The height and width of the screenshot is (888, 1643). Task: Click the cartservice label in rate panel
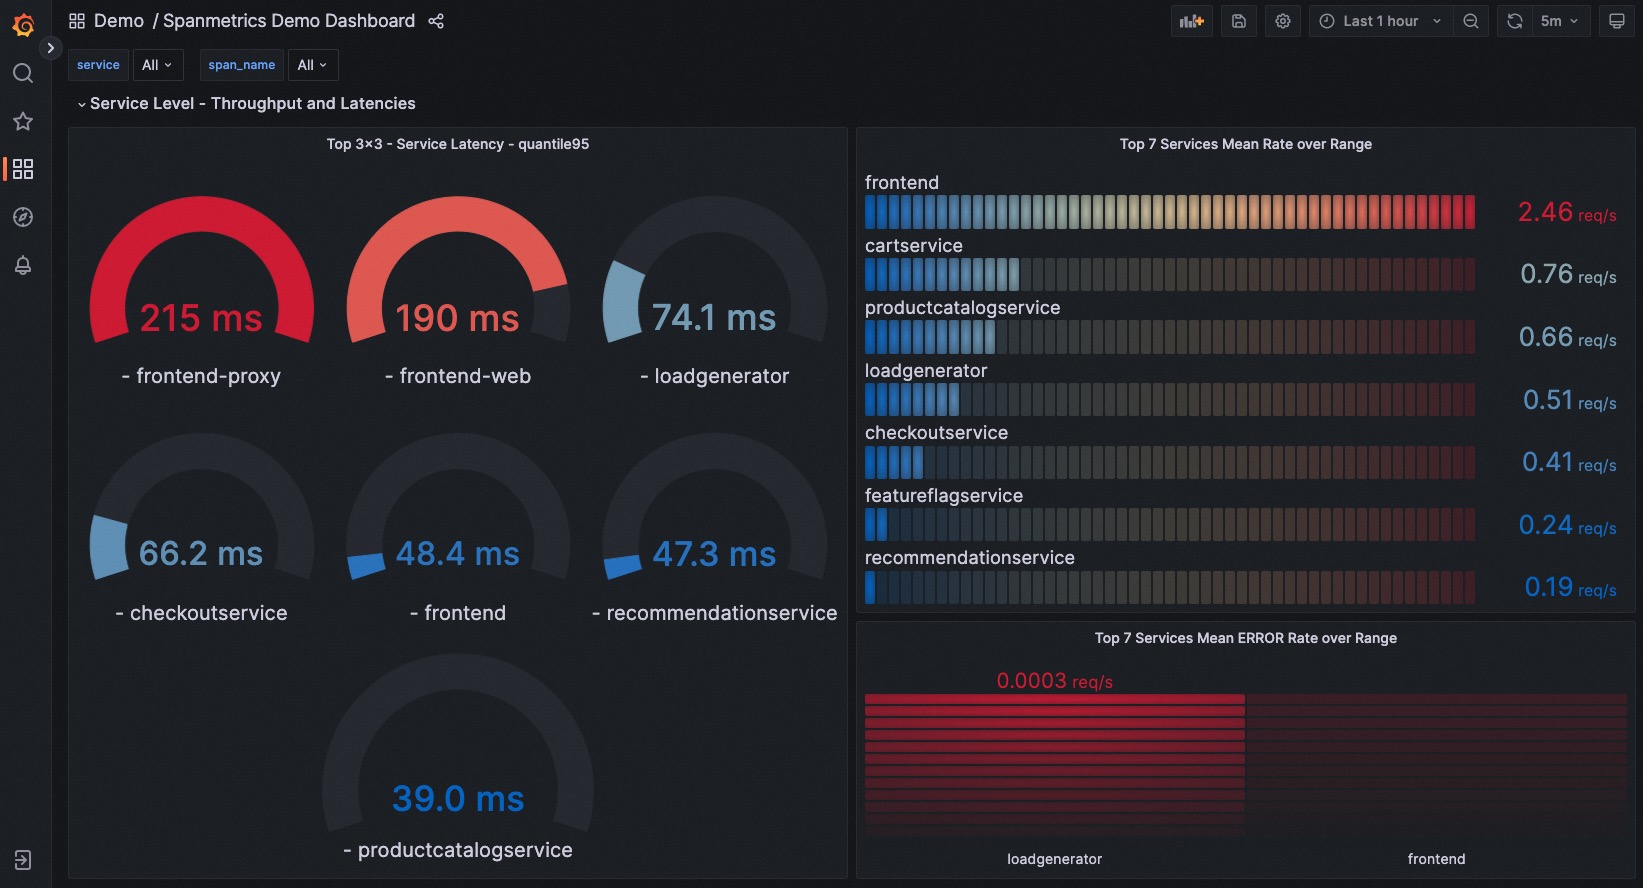coord(914,246)
